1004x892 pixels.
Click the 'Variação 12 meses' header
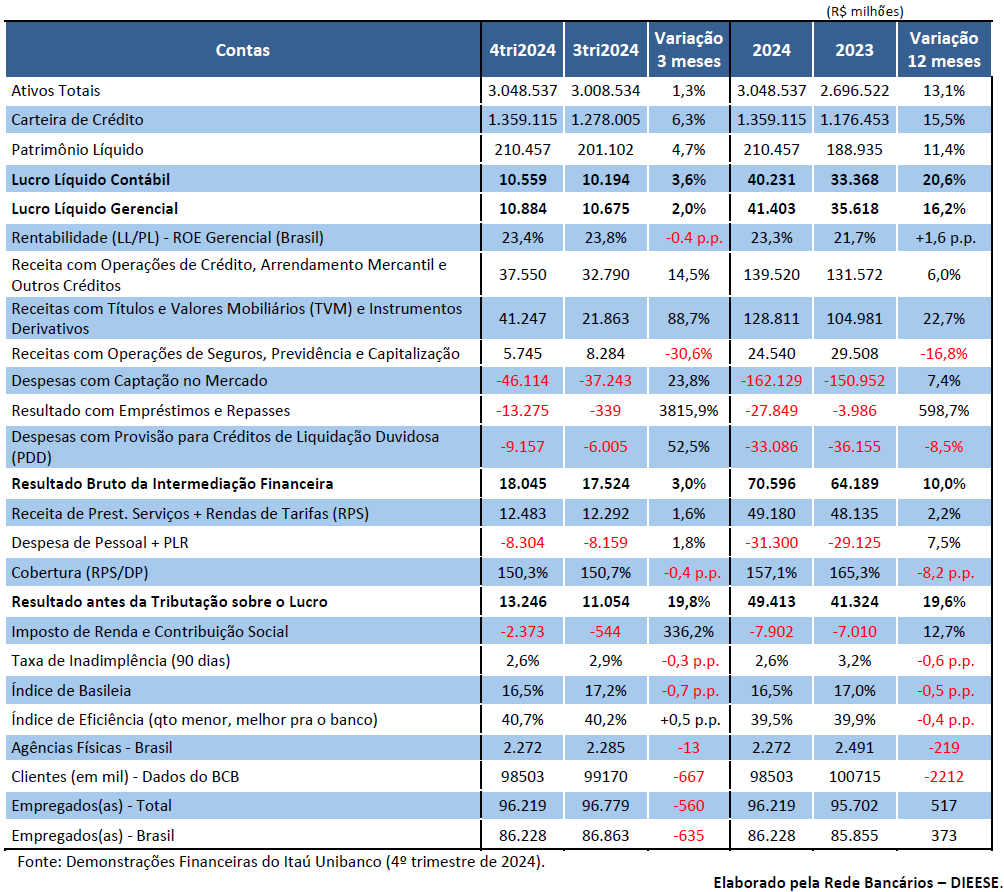tap(943, 50)
